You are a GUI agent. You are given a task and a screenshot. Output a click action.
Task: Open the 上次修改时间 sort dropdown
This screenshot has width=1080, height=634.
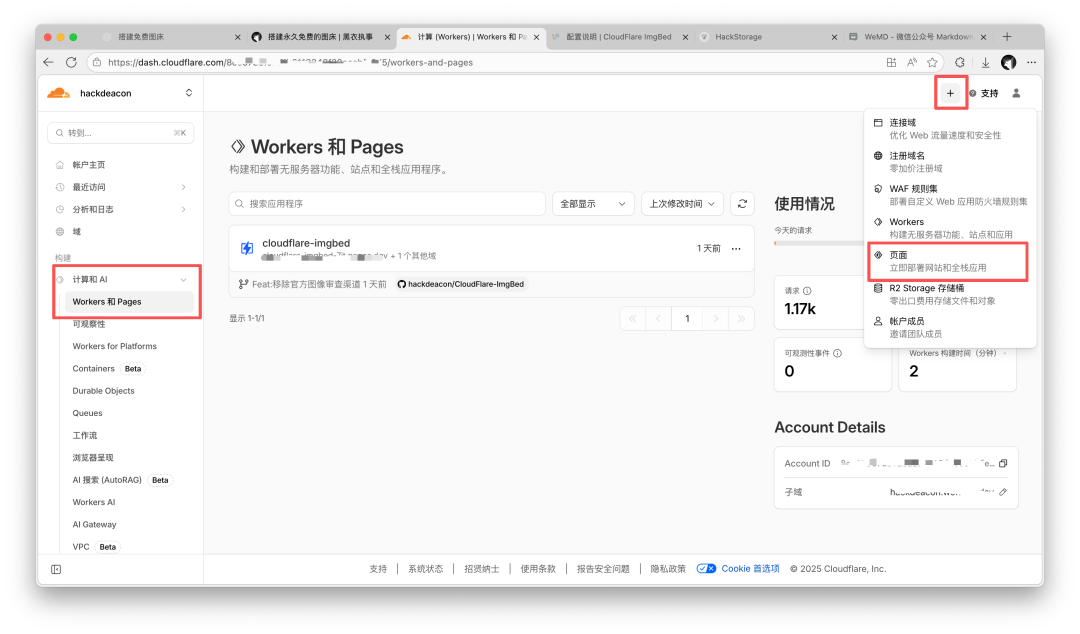682,203
